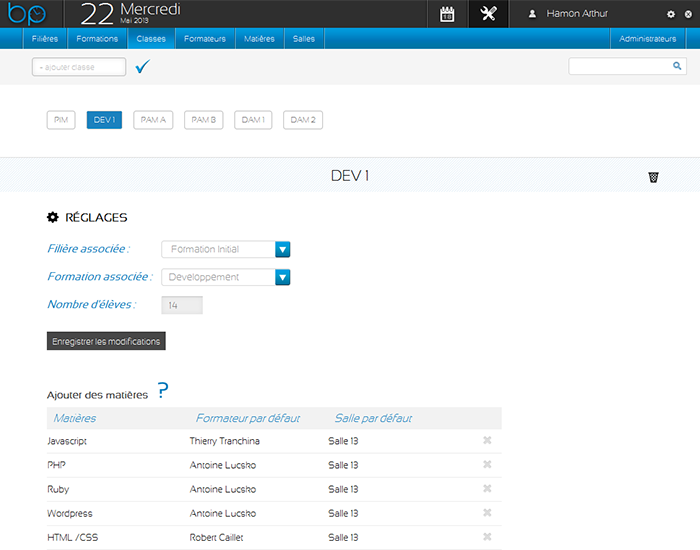
Task: Open settings gear icon in top-right header
Action: pos(671,14)
